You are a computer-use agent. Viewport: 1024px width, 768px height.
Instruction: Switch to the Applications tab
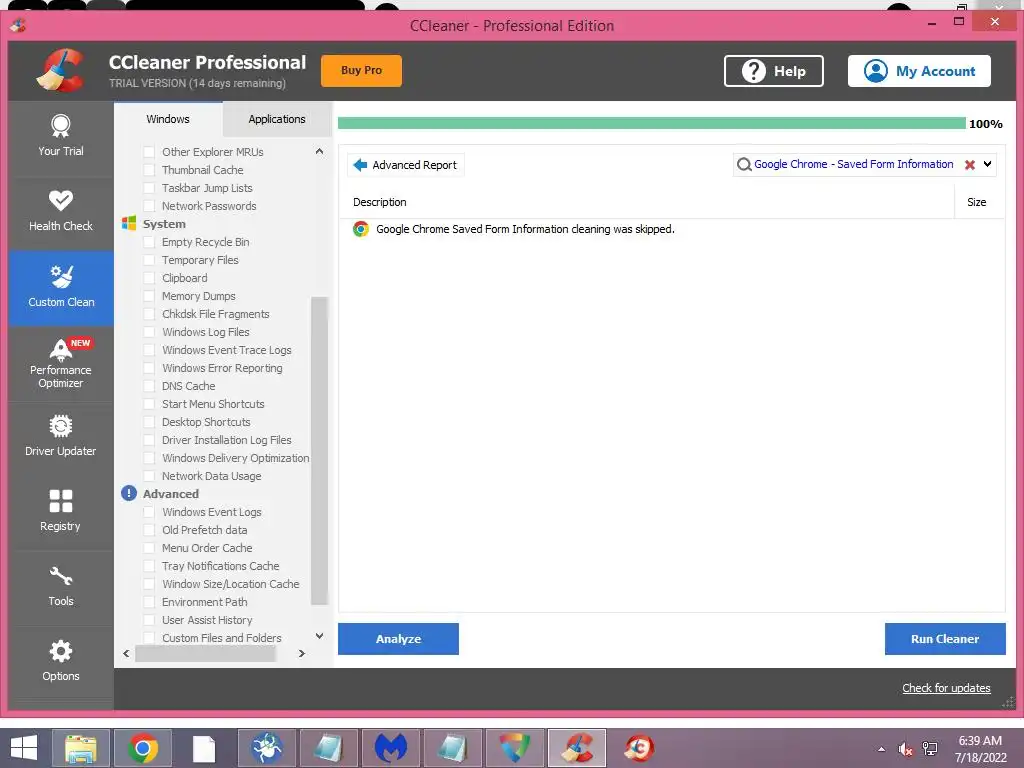277,119
